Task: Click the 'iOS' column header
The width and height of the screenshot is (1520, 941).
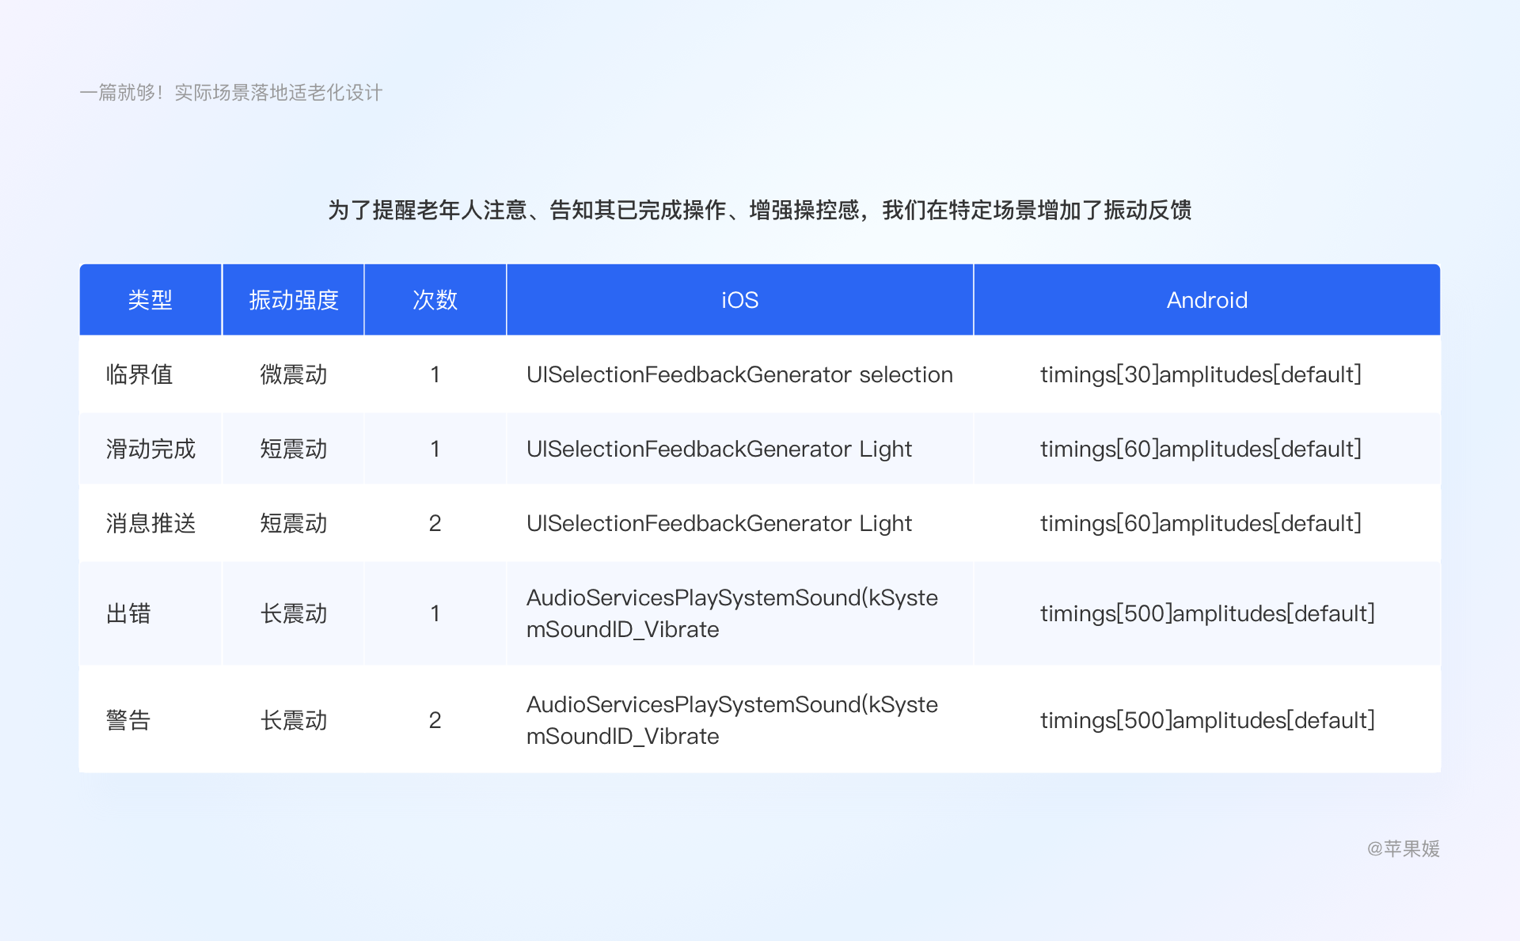Action: (x=740, y=300)
